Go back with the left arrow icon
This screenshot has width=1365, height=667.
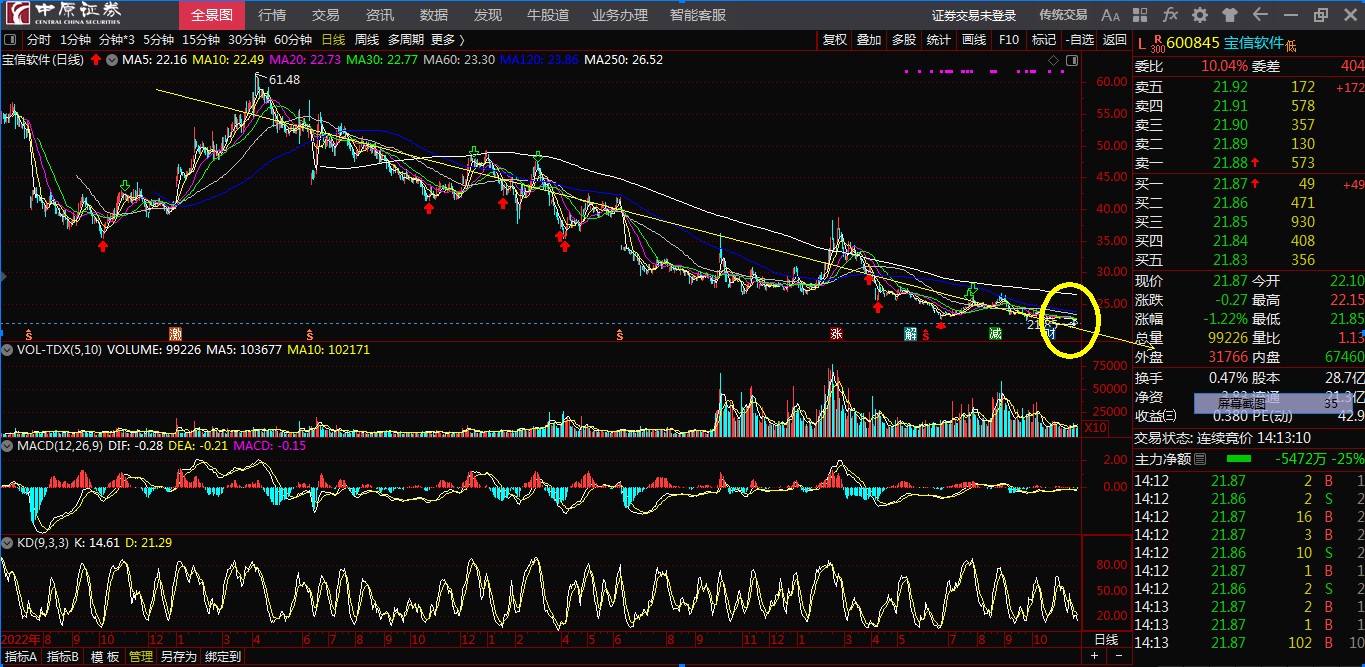(1260, 15)
